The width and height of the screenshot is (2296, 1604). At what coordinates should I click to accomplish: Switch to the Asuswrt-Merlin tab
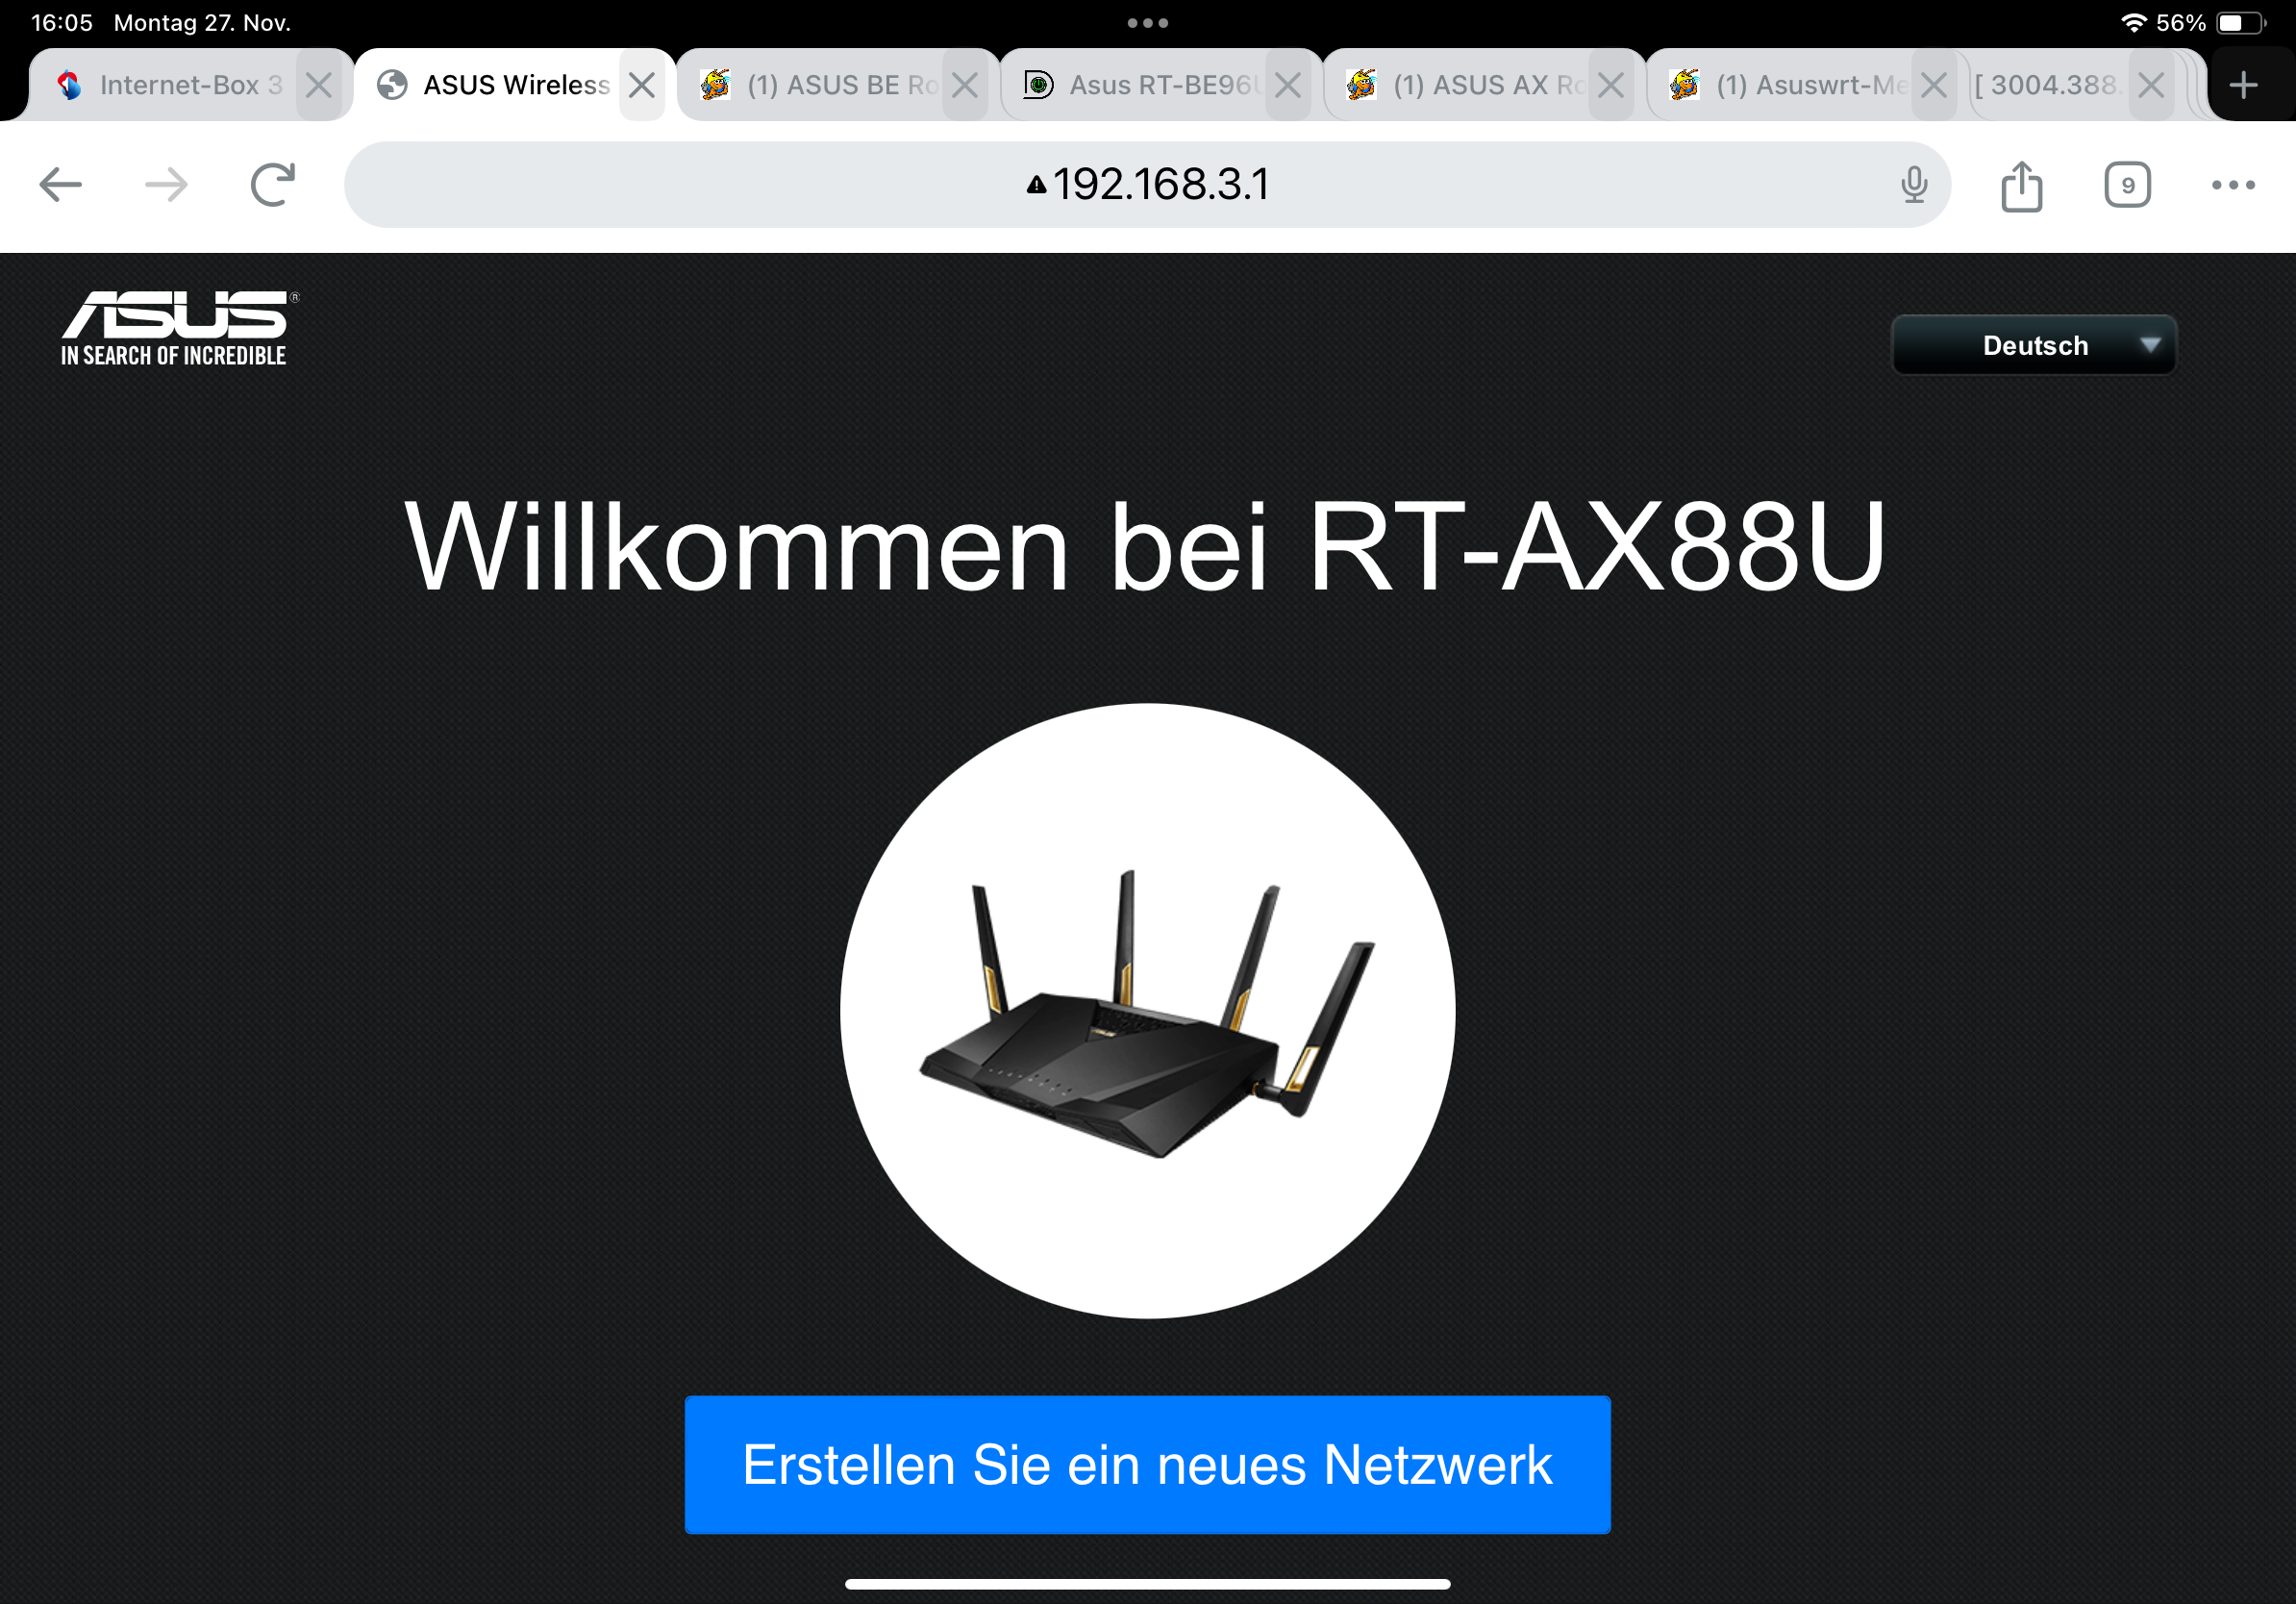pyautogui.click(x=1790, y=85)
